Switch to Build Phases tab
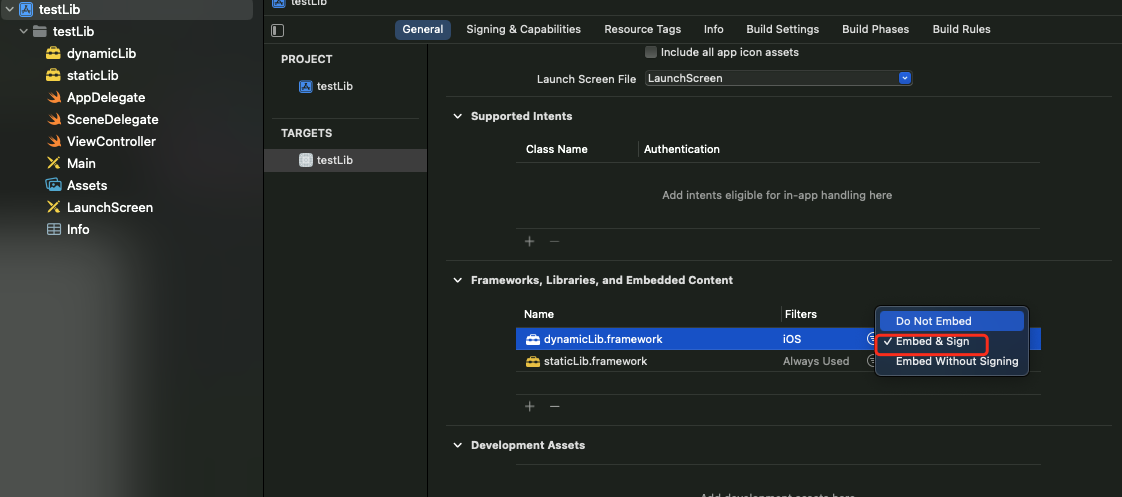The height and width of the screenshot is (497, 1122). click(876, 29)
